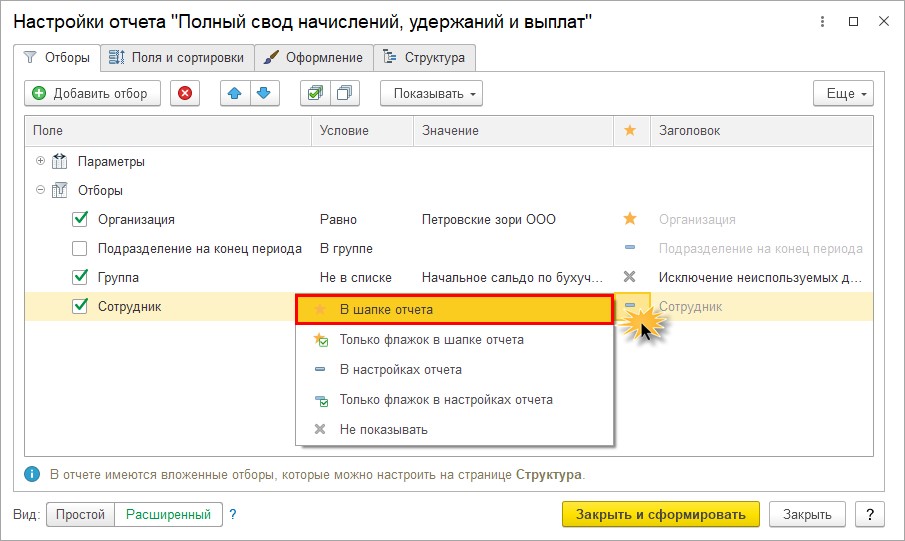Open the Поля и сортировки tab
Screen dimensions: 905x541
tap(177, 58)
